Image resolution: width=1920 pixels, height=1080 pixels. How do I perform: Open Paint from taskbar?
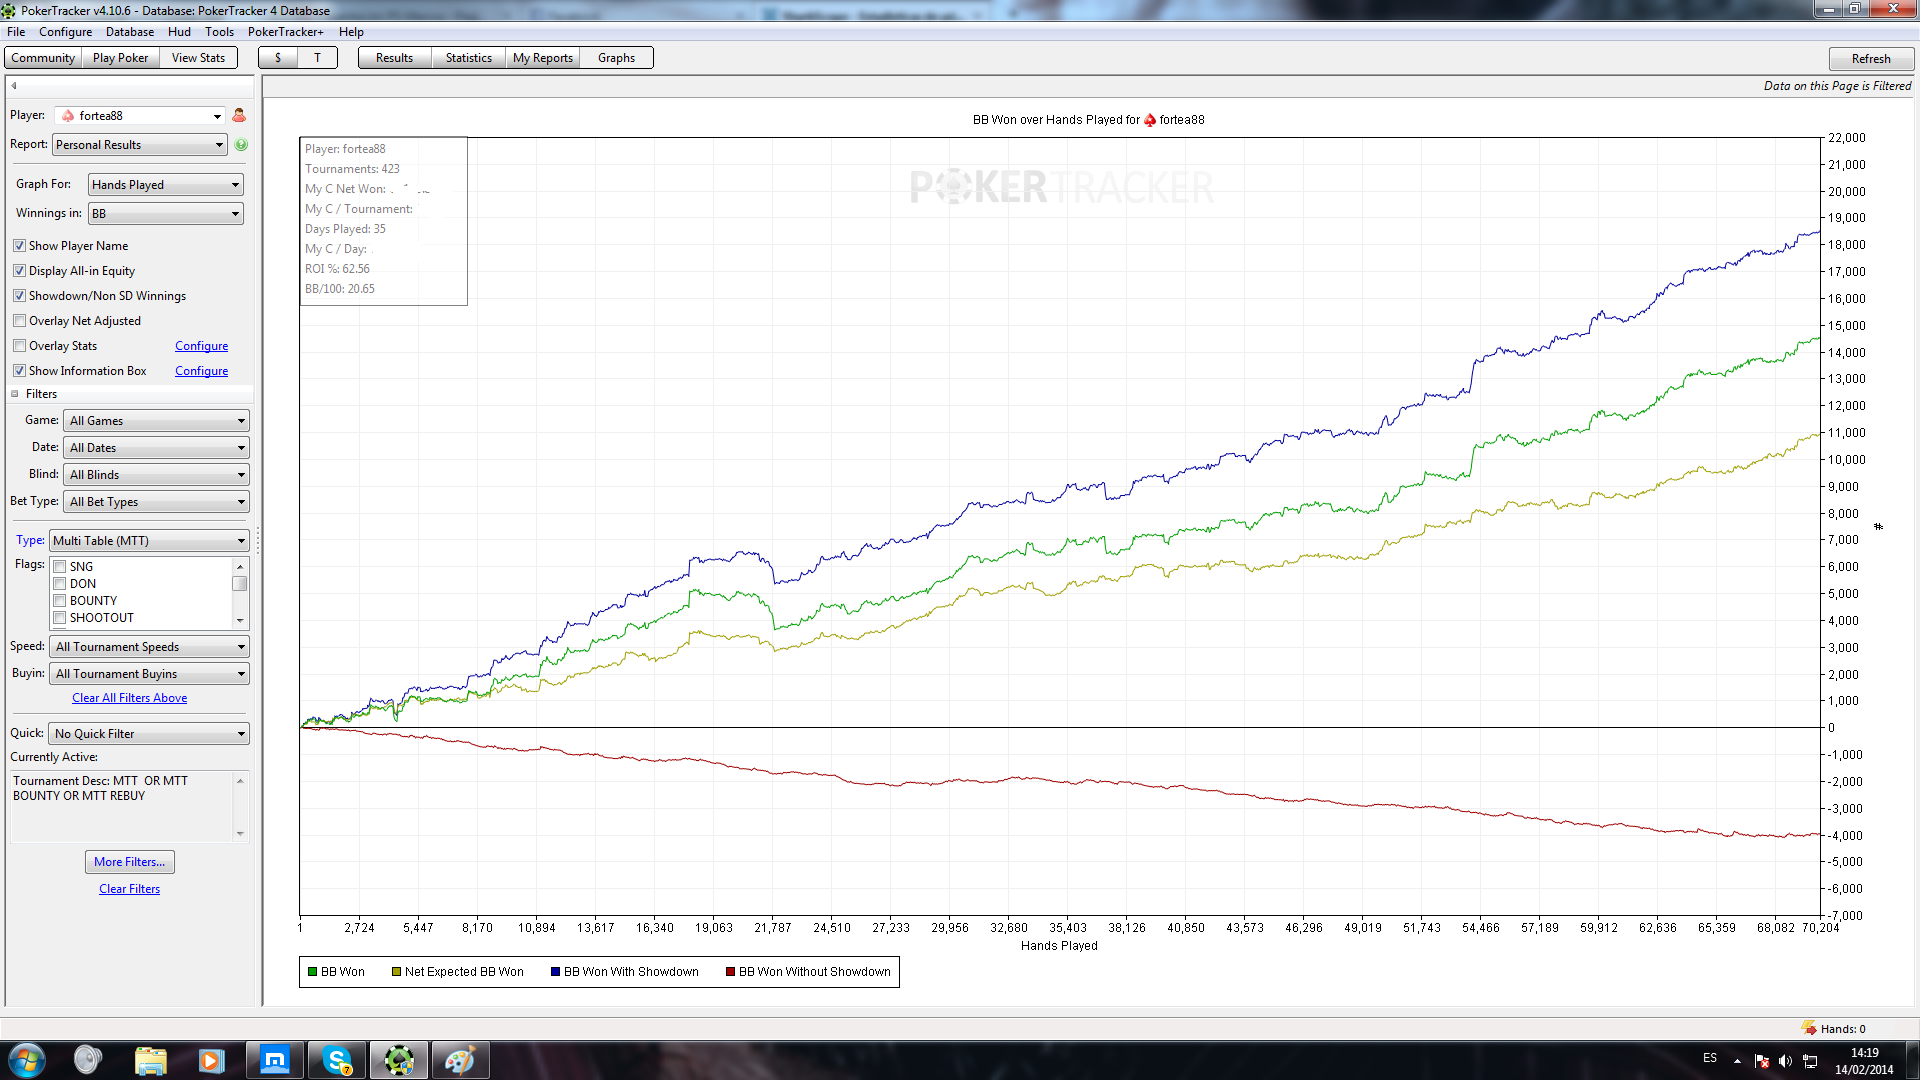[460, 1060]
